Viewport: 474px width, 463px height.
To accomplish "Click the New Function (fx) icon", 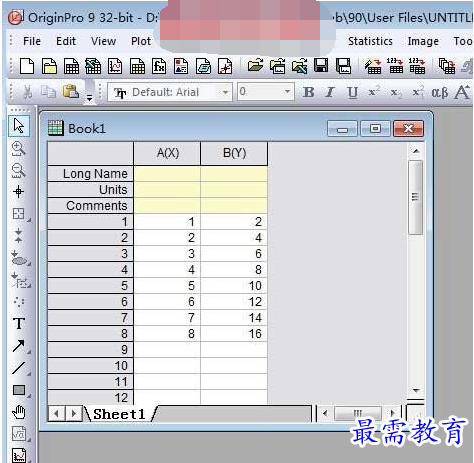I will click(x=159, y=66).
